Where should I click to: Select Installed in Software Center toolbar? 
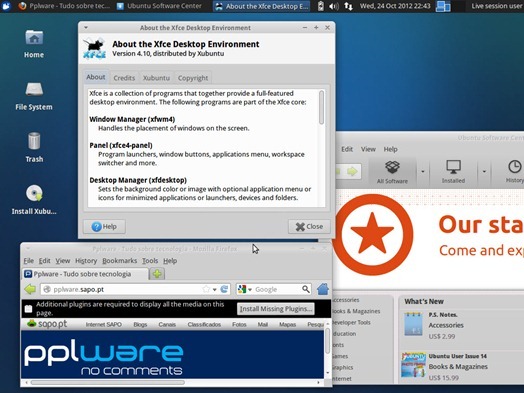(x=453, y=172)
